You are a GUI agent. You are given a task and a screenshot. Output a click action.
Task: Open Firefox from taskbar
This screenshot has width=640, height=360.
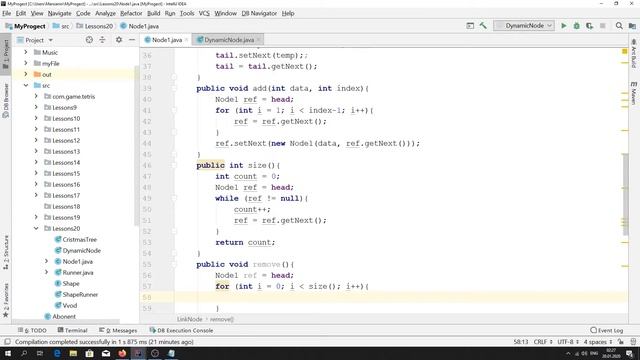point(122,353)
